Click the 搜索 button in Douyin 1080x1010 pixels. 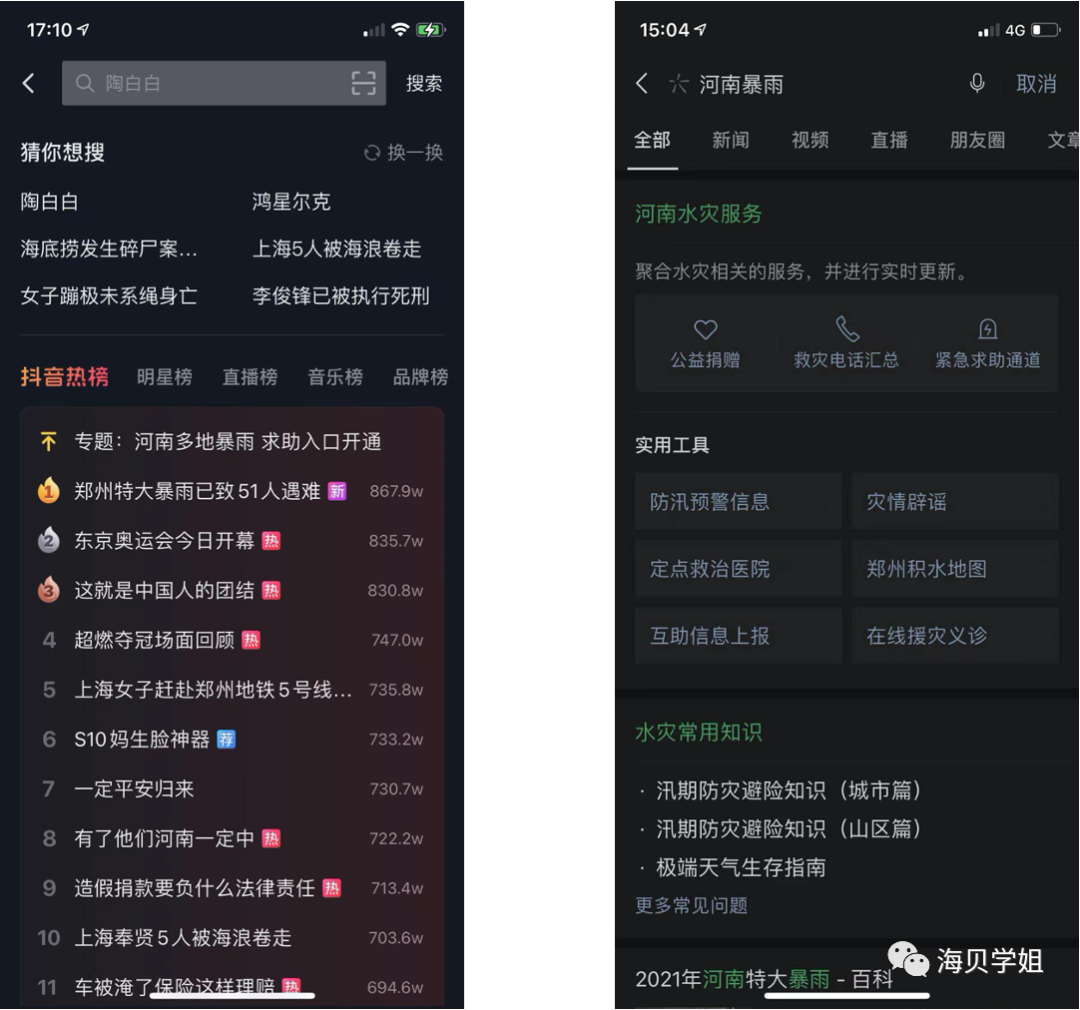424,83
